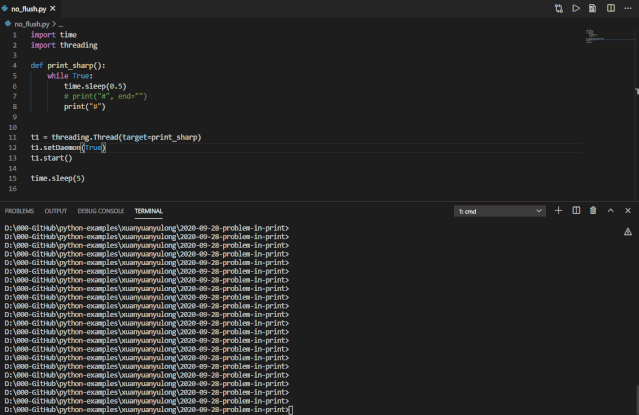This screenshot has width=639, height=415.
Task: Open the DEBUG CONSOLE tab
Action: click(101, 211)
